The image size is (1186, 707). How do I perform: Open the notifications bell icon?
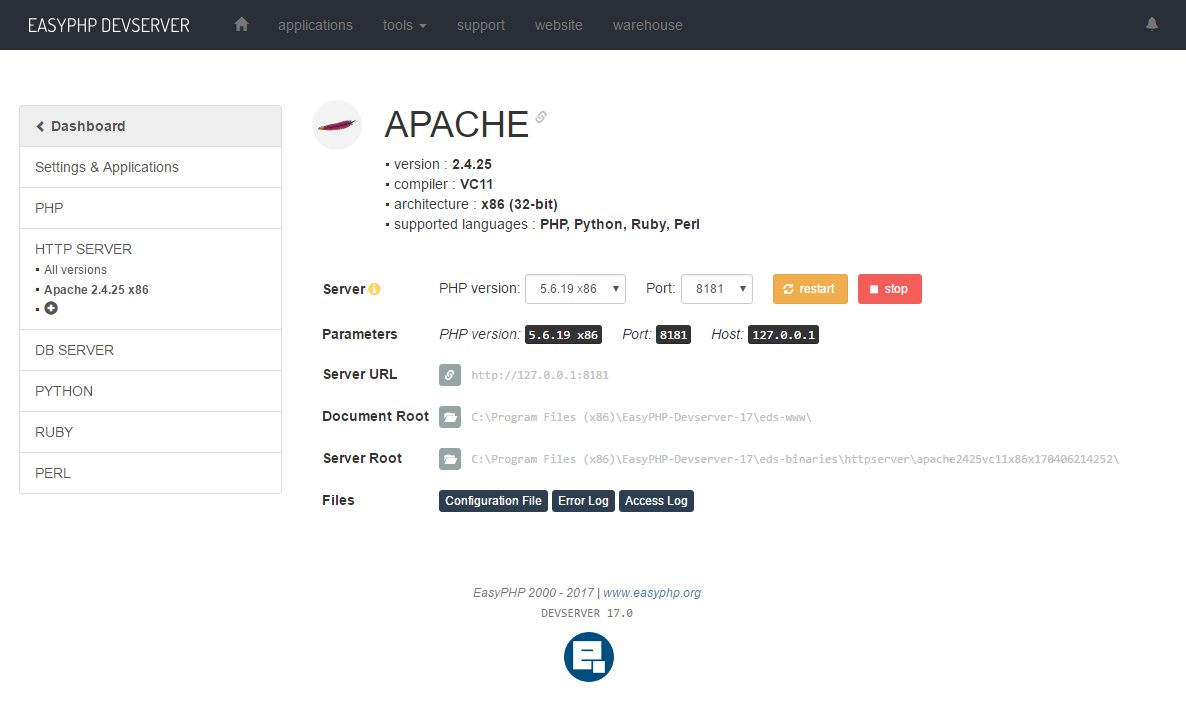(1151, 24)
